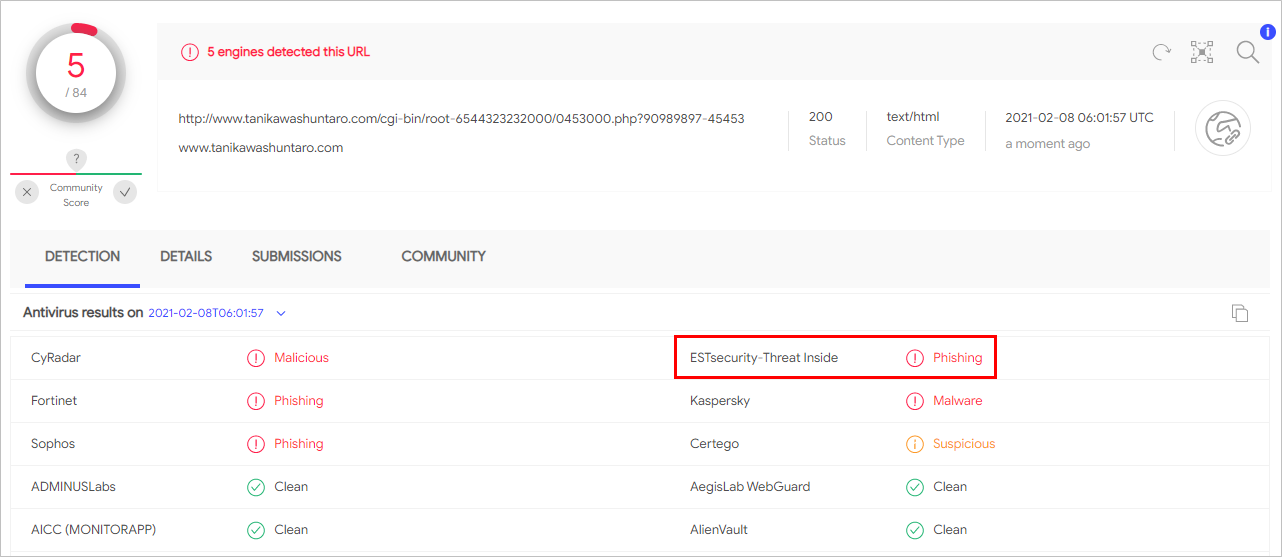Click the AICC (MONITORAPP) Clean check icon
This screenshot has width=1282, height=557.
[256, 530]
